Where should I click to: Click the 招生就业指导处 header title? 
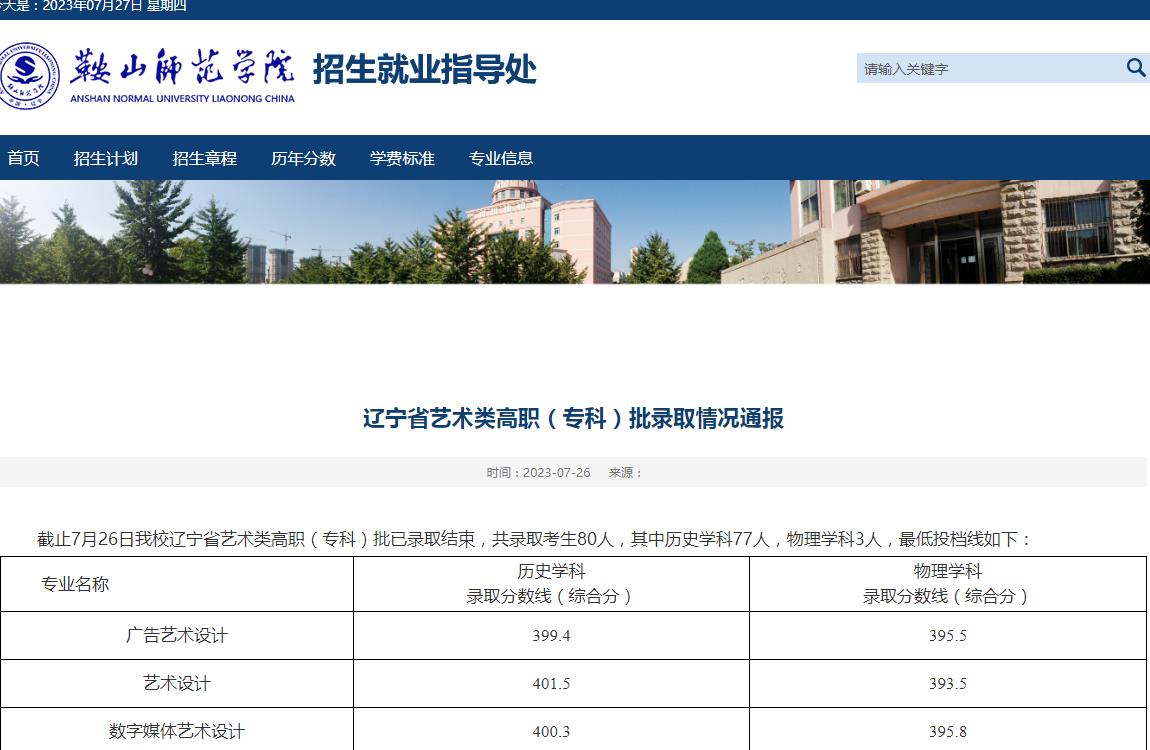coord(425,70)
